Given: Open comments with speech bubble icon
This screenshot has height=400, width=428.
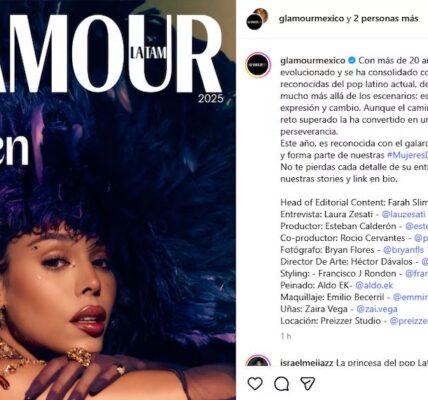Looking at the screenshot, I should click(x=281, y=384).
